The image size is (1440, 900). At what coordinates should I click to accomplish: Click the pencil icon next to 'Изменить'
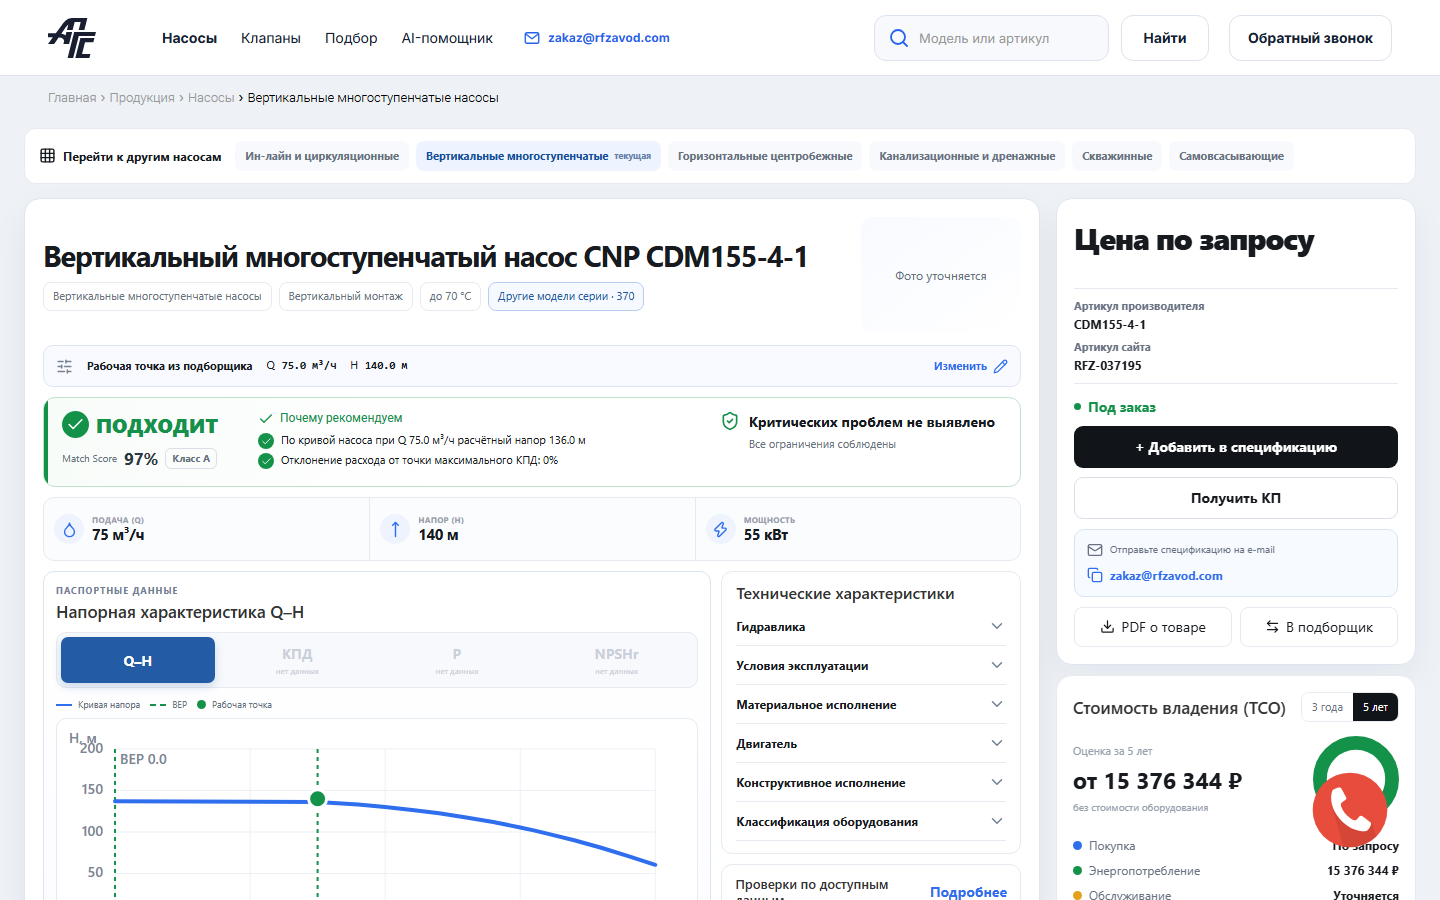pos(1001,366)
